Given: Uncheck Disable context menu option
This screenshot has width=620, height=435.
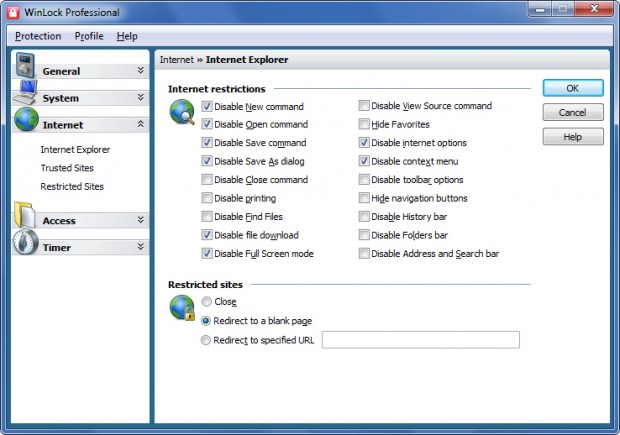Looking at the screenshot, I should [x=364, y=161].
